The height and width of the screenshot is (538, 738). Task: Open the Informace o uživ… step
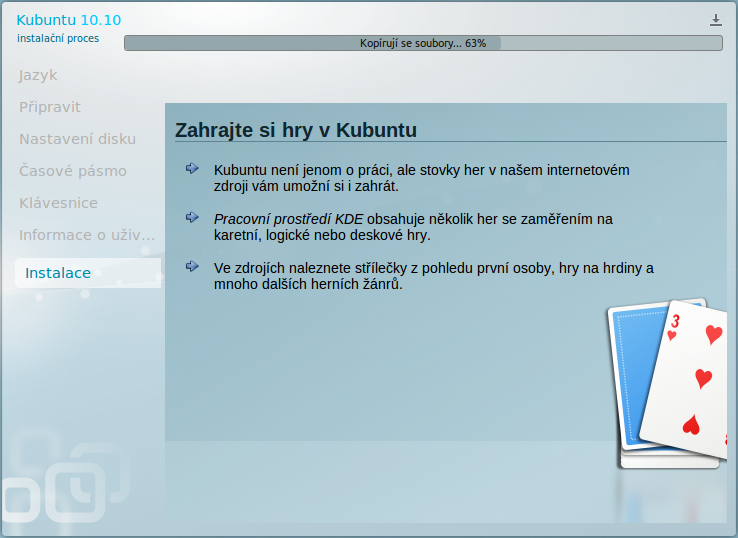87,235
